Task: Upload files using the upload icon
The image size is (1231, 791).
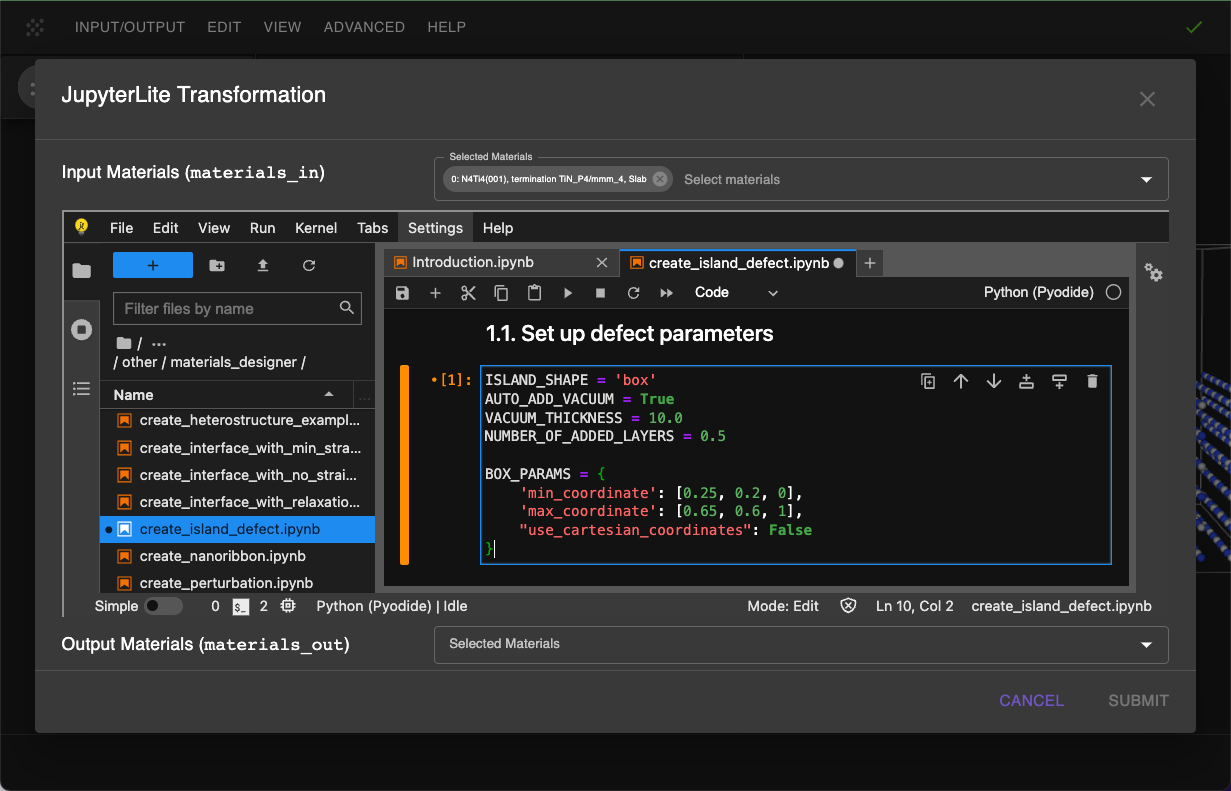Action: click(263, 265)
